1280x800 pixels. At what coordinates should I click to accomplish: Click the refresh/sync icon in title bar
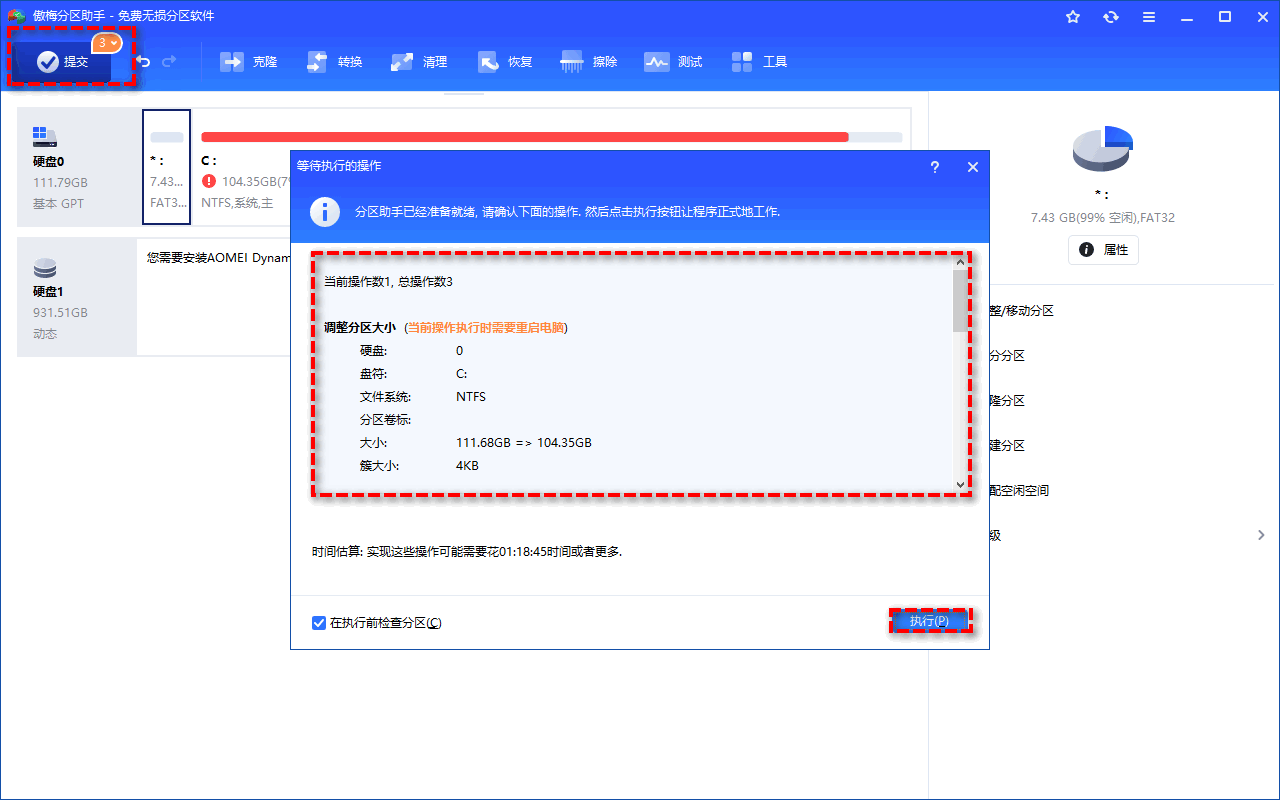click(x=1111, y=16)
